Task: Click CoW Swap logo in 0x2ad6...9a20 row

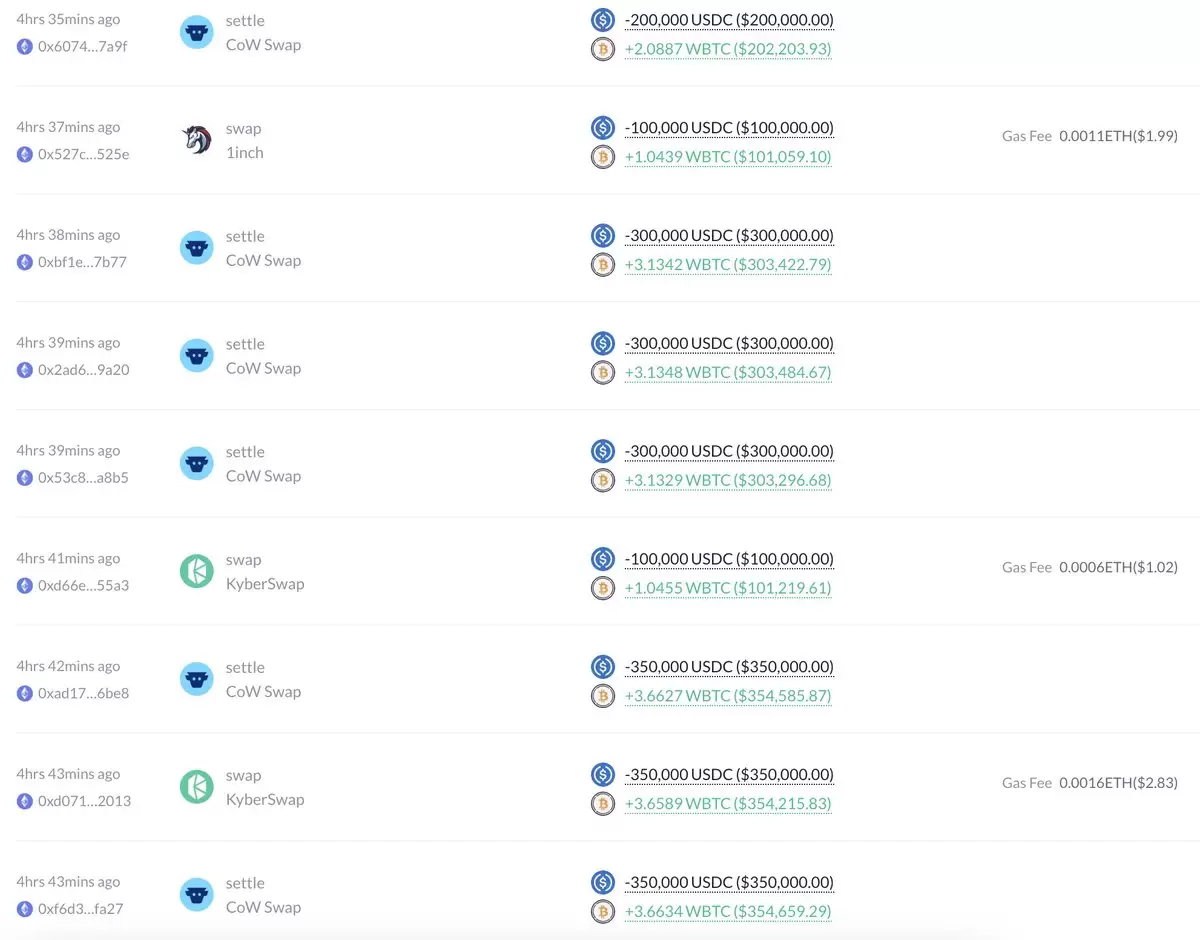Action: tap(197, 356)
